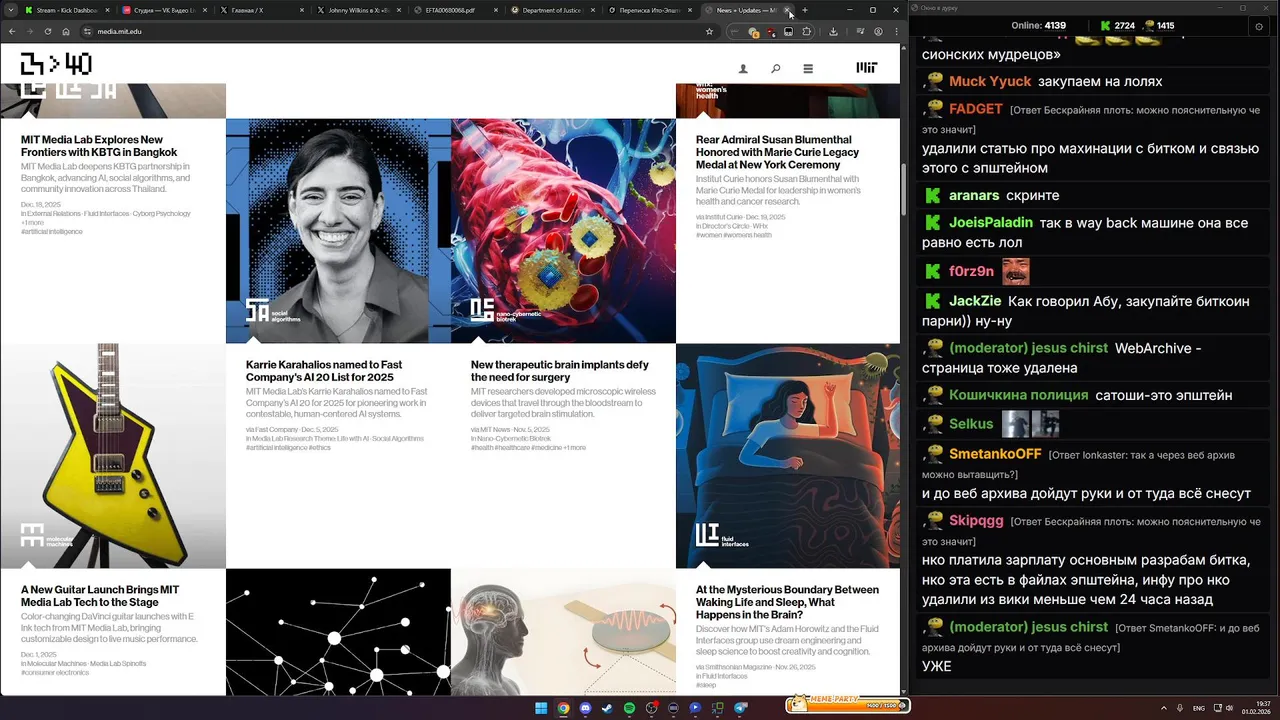Open the New Guitar Launch article title

100,596
